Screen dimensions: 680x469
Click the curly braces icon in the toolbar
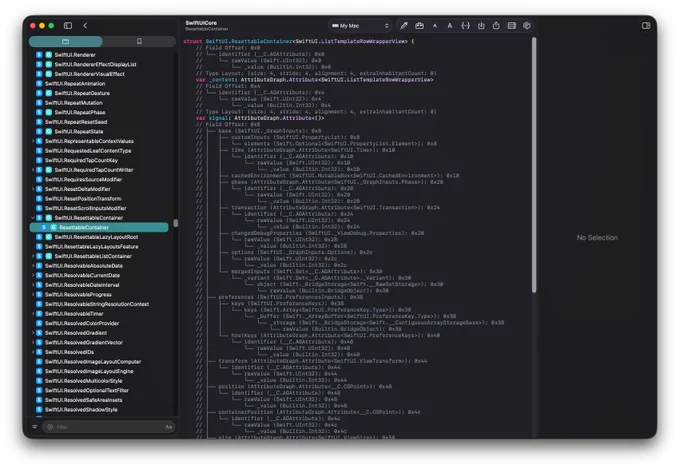click(465, 26)
